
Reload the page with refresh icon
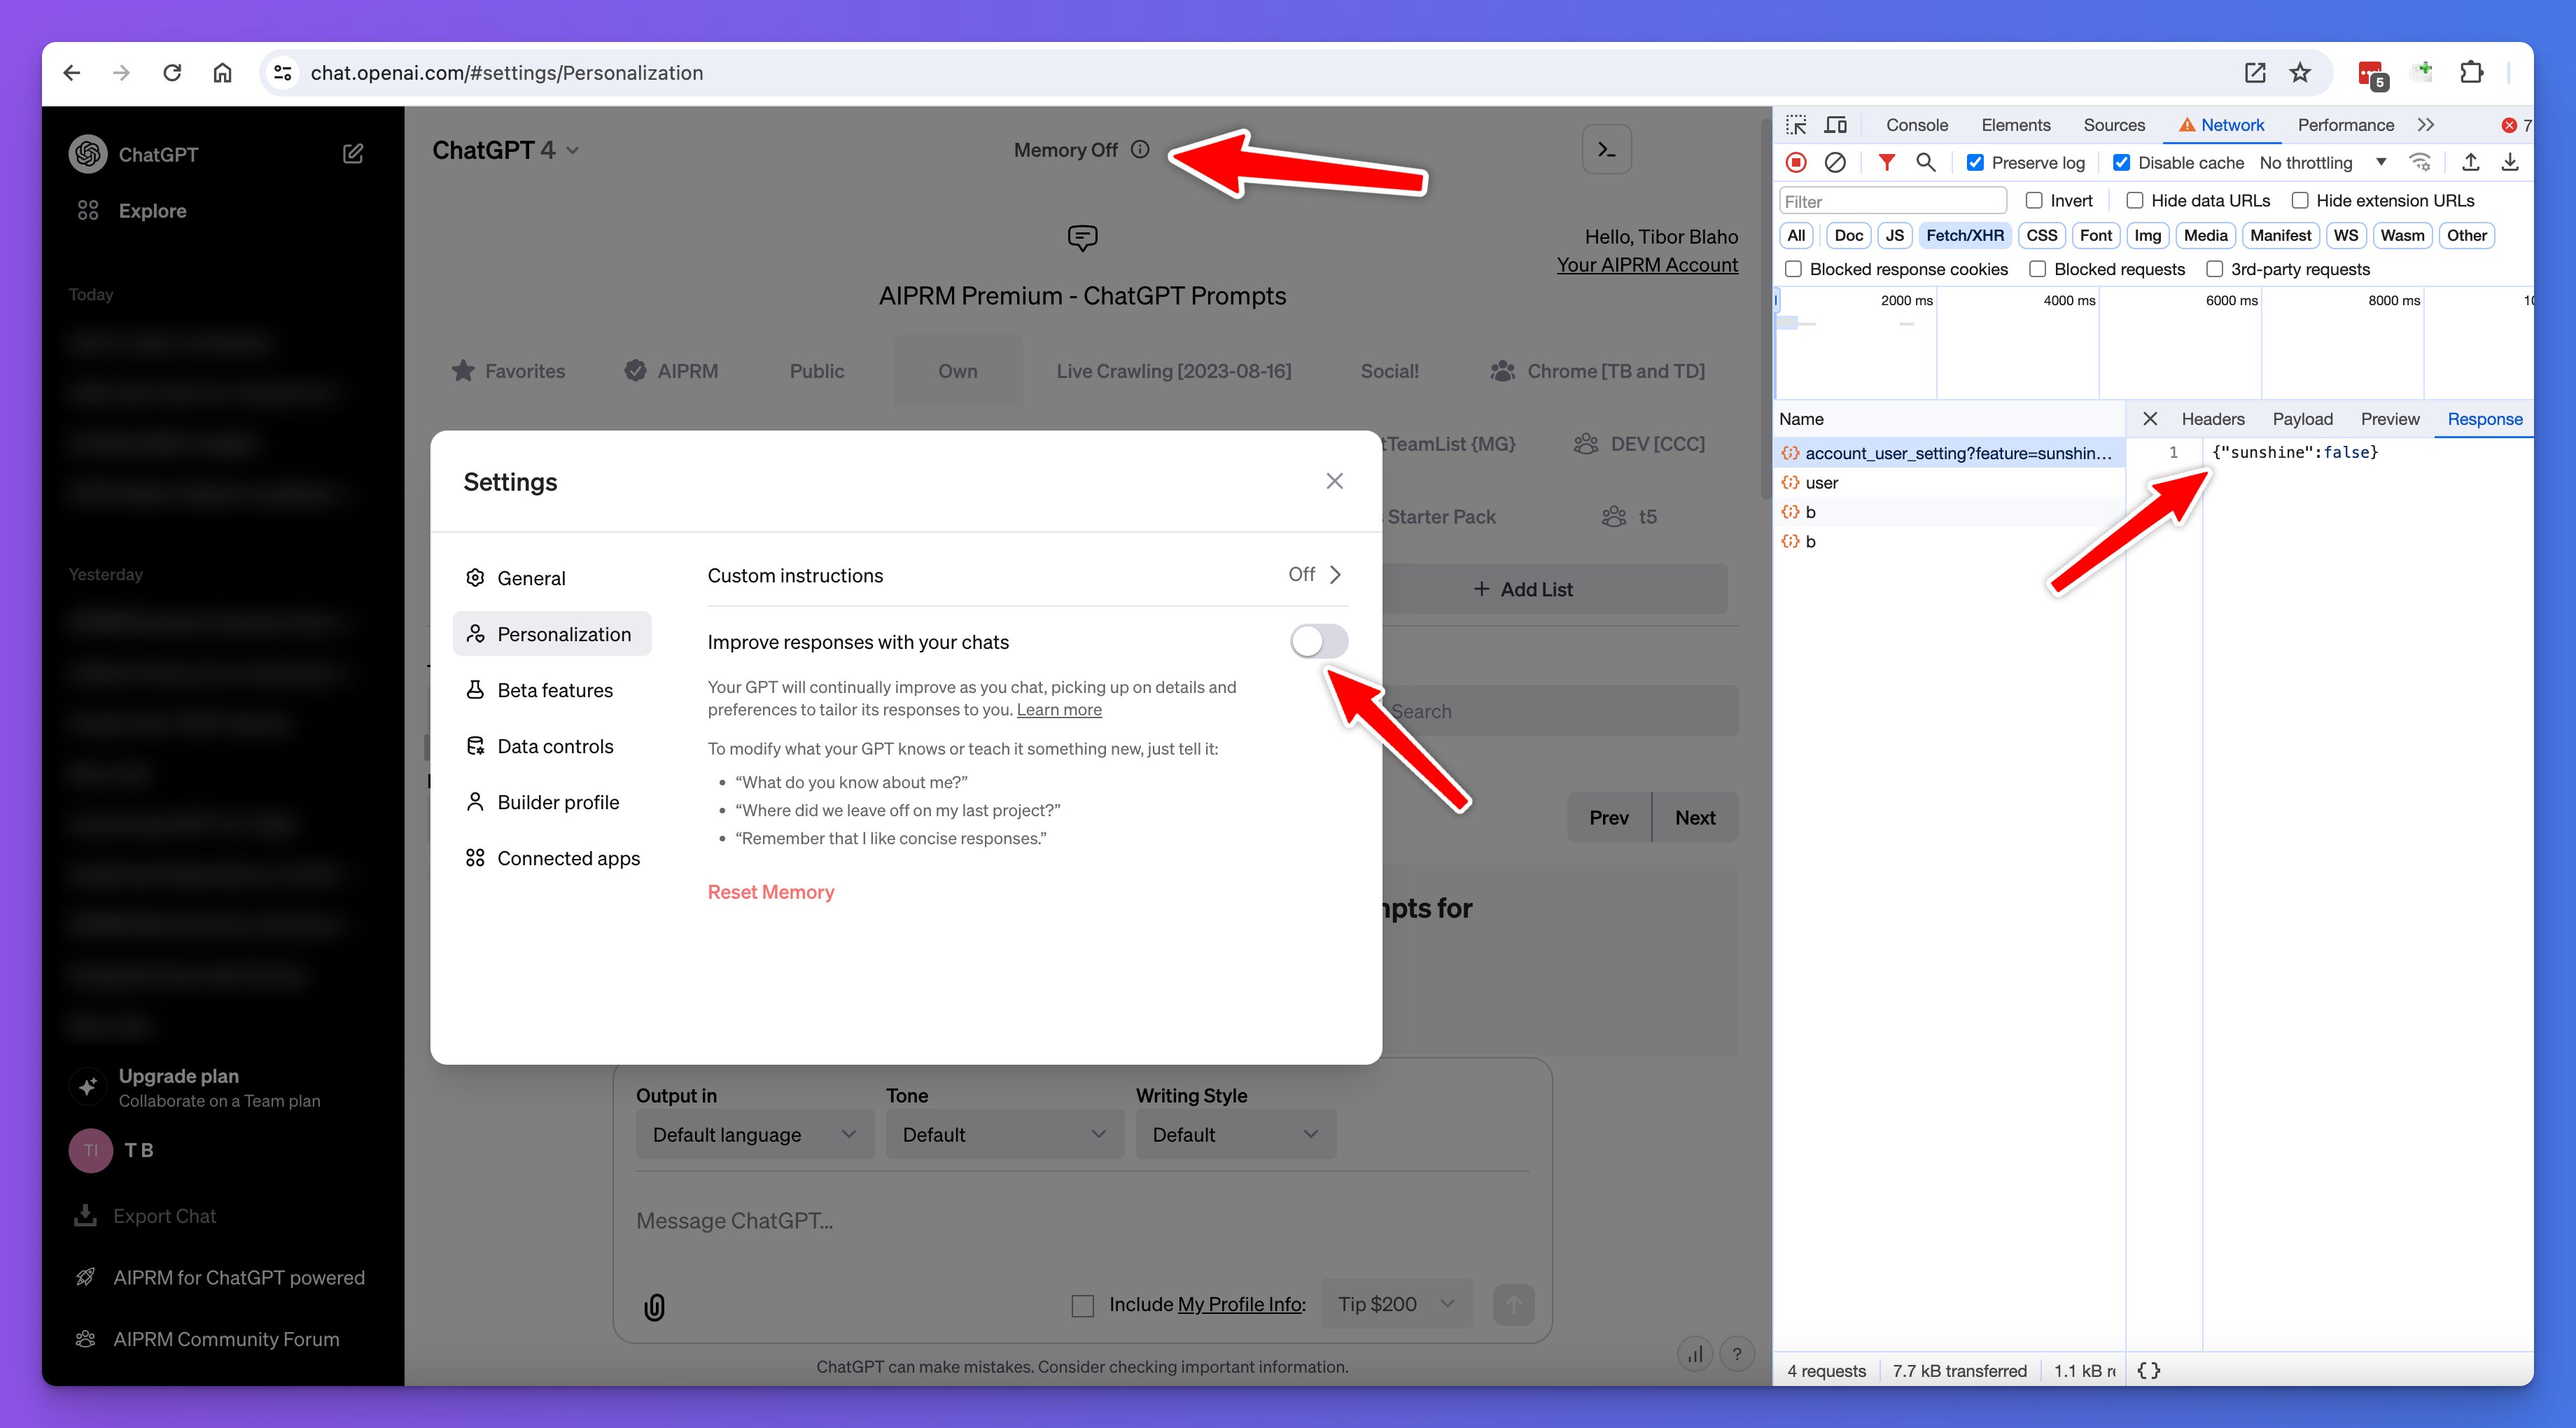(172, 73)
